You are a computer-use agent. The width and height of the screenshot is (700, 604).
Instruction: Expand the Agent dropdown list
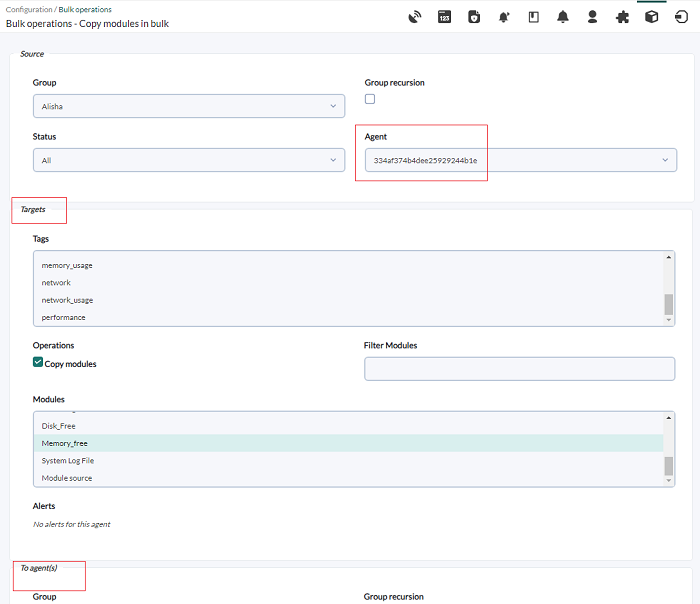pyautogui.click(x=521, y=160)
